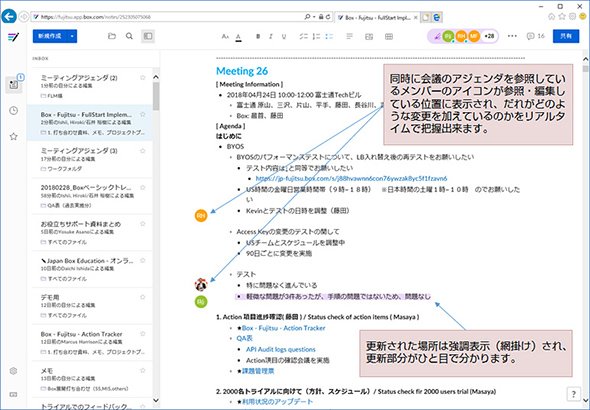Screen dimensions: 590x410
Task: Click note list scrollbar up arrow
Action: 156,77
